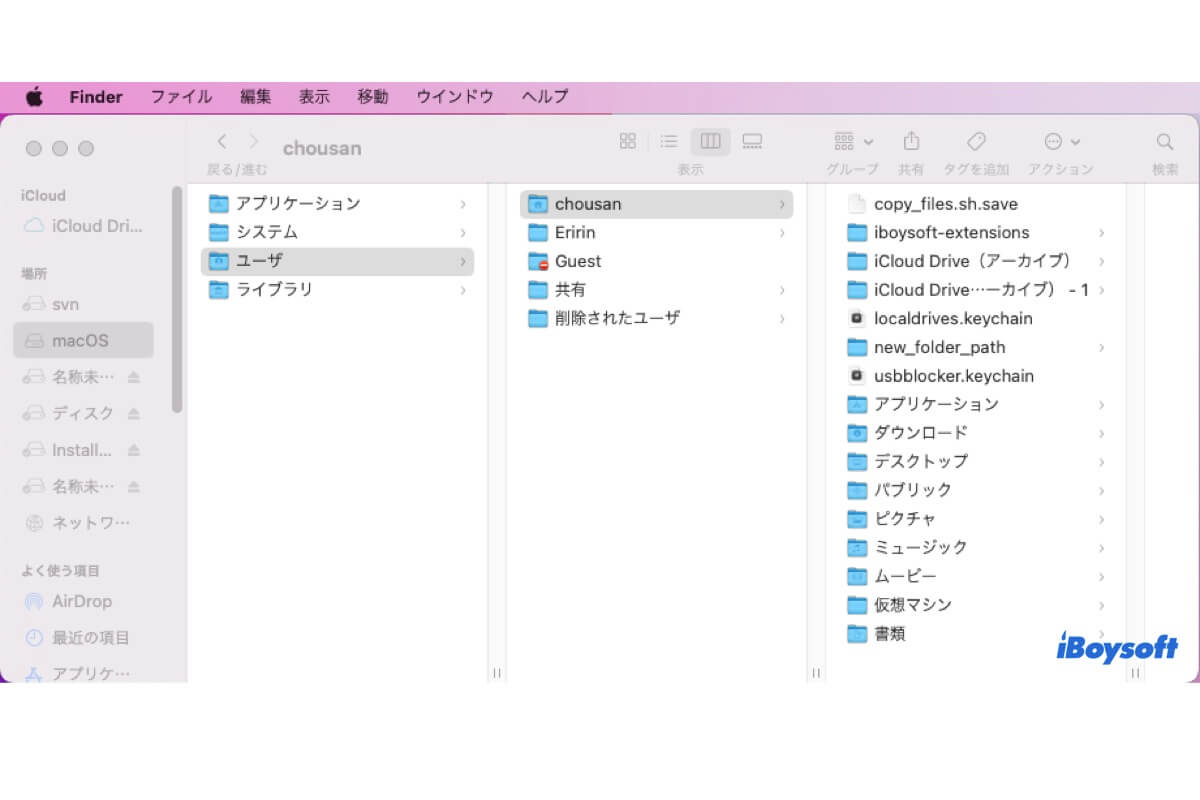The width and height of the screenshot is (1200, 800).
Task: Switch to icon view in toolbar
Action: point(628,142)
